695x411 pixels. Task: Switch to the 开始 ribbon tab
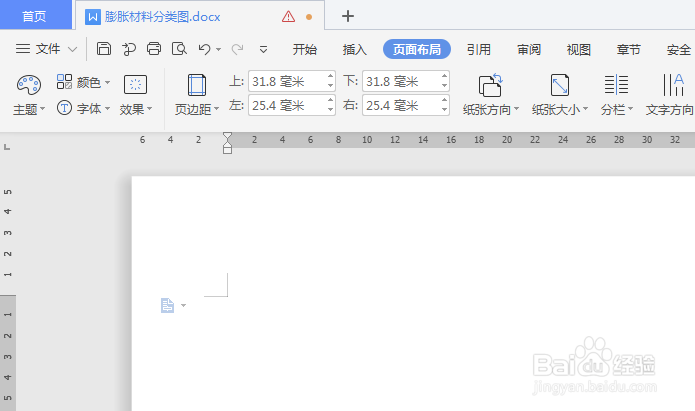305,49
